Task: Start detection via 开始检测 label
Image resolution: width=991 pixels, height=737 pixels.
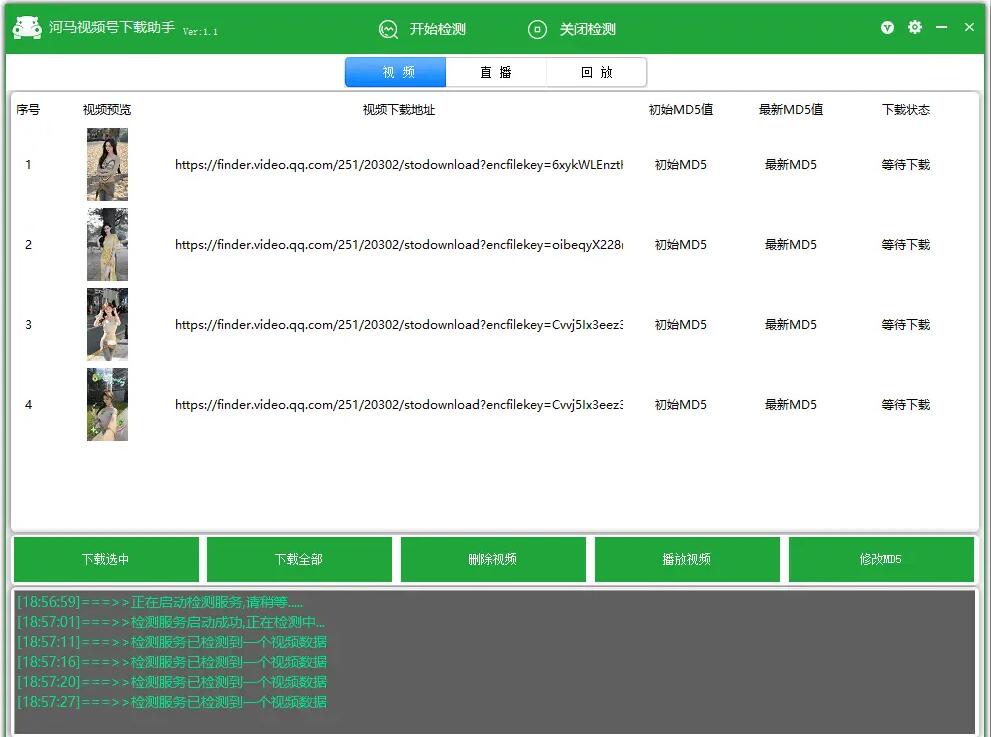Action: click(437, 29)
